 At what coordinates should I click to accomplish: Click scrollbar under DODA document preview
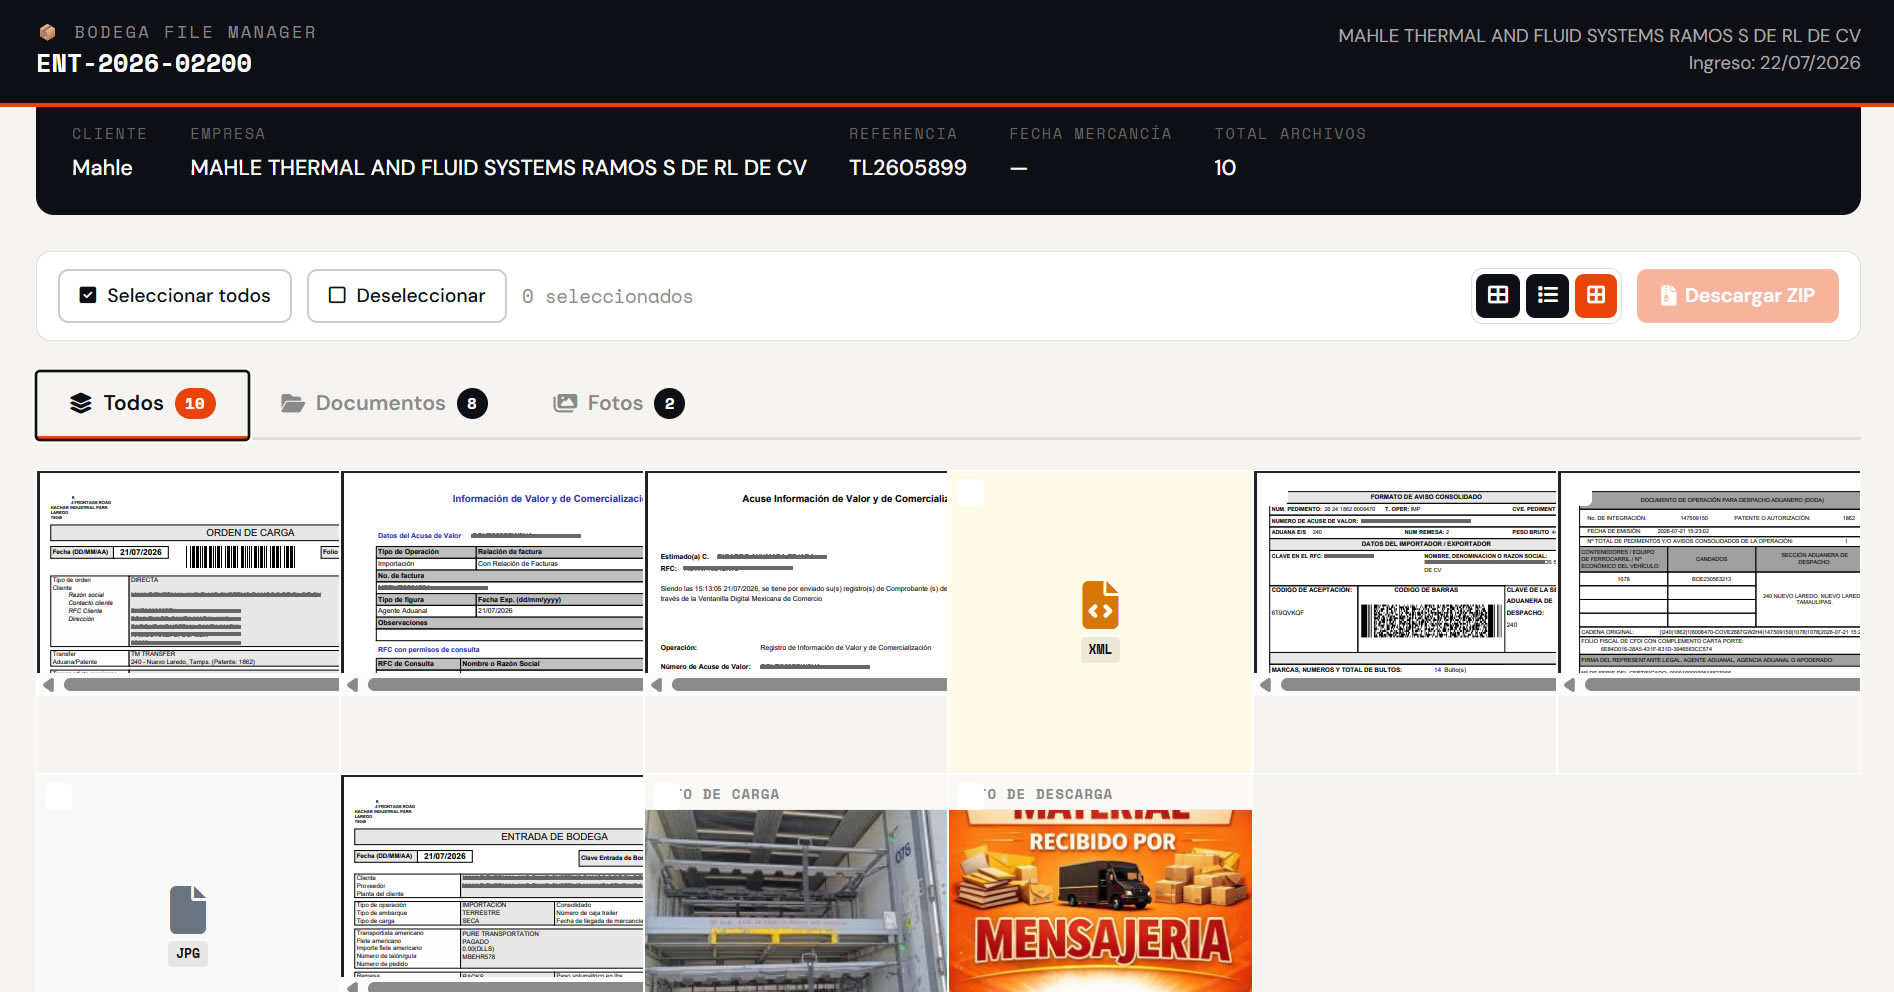pyautogui.click(x=1722, y=685)
